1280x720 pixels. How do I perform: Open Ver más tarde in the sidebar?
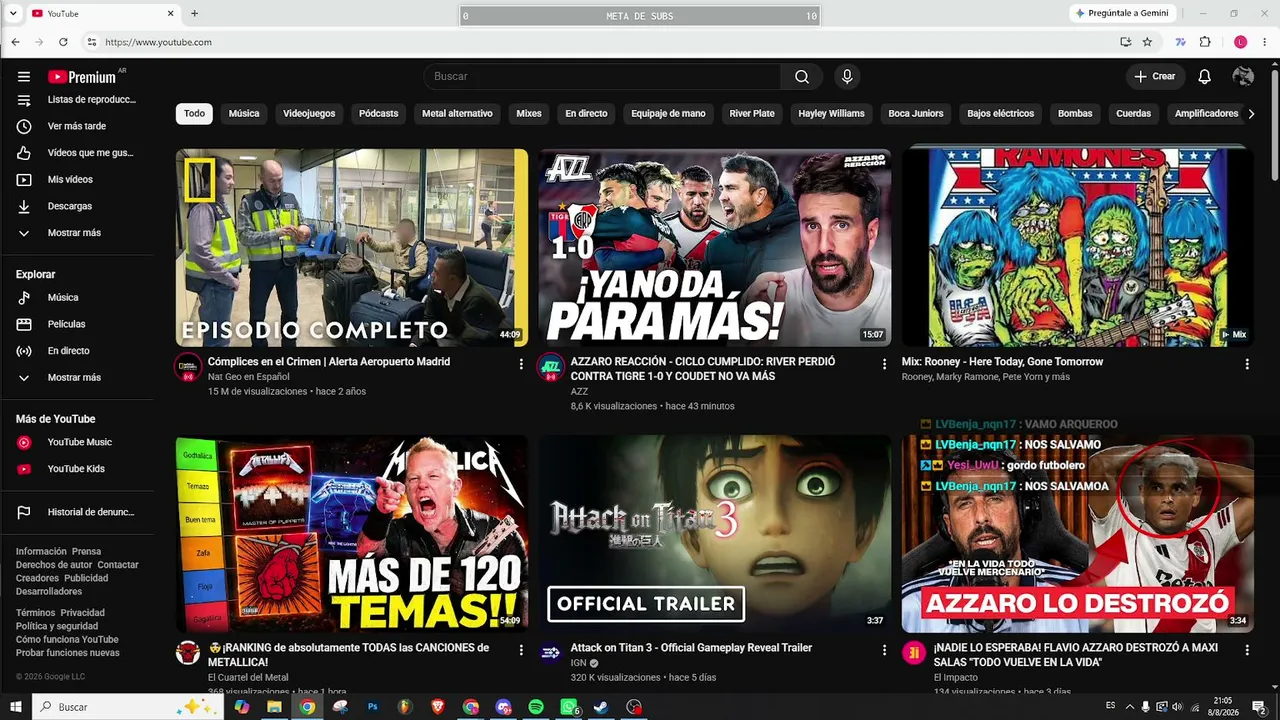77,126
